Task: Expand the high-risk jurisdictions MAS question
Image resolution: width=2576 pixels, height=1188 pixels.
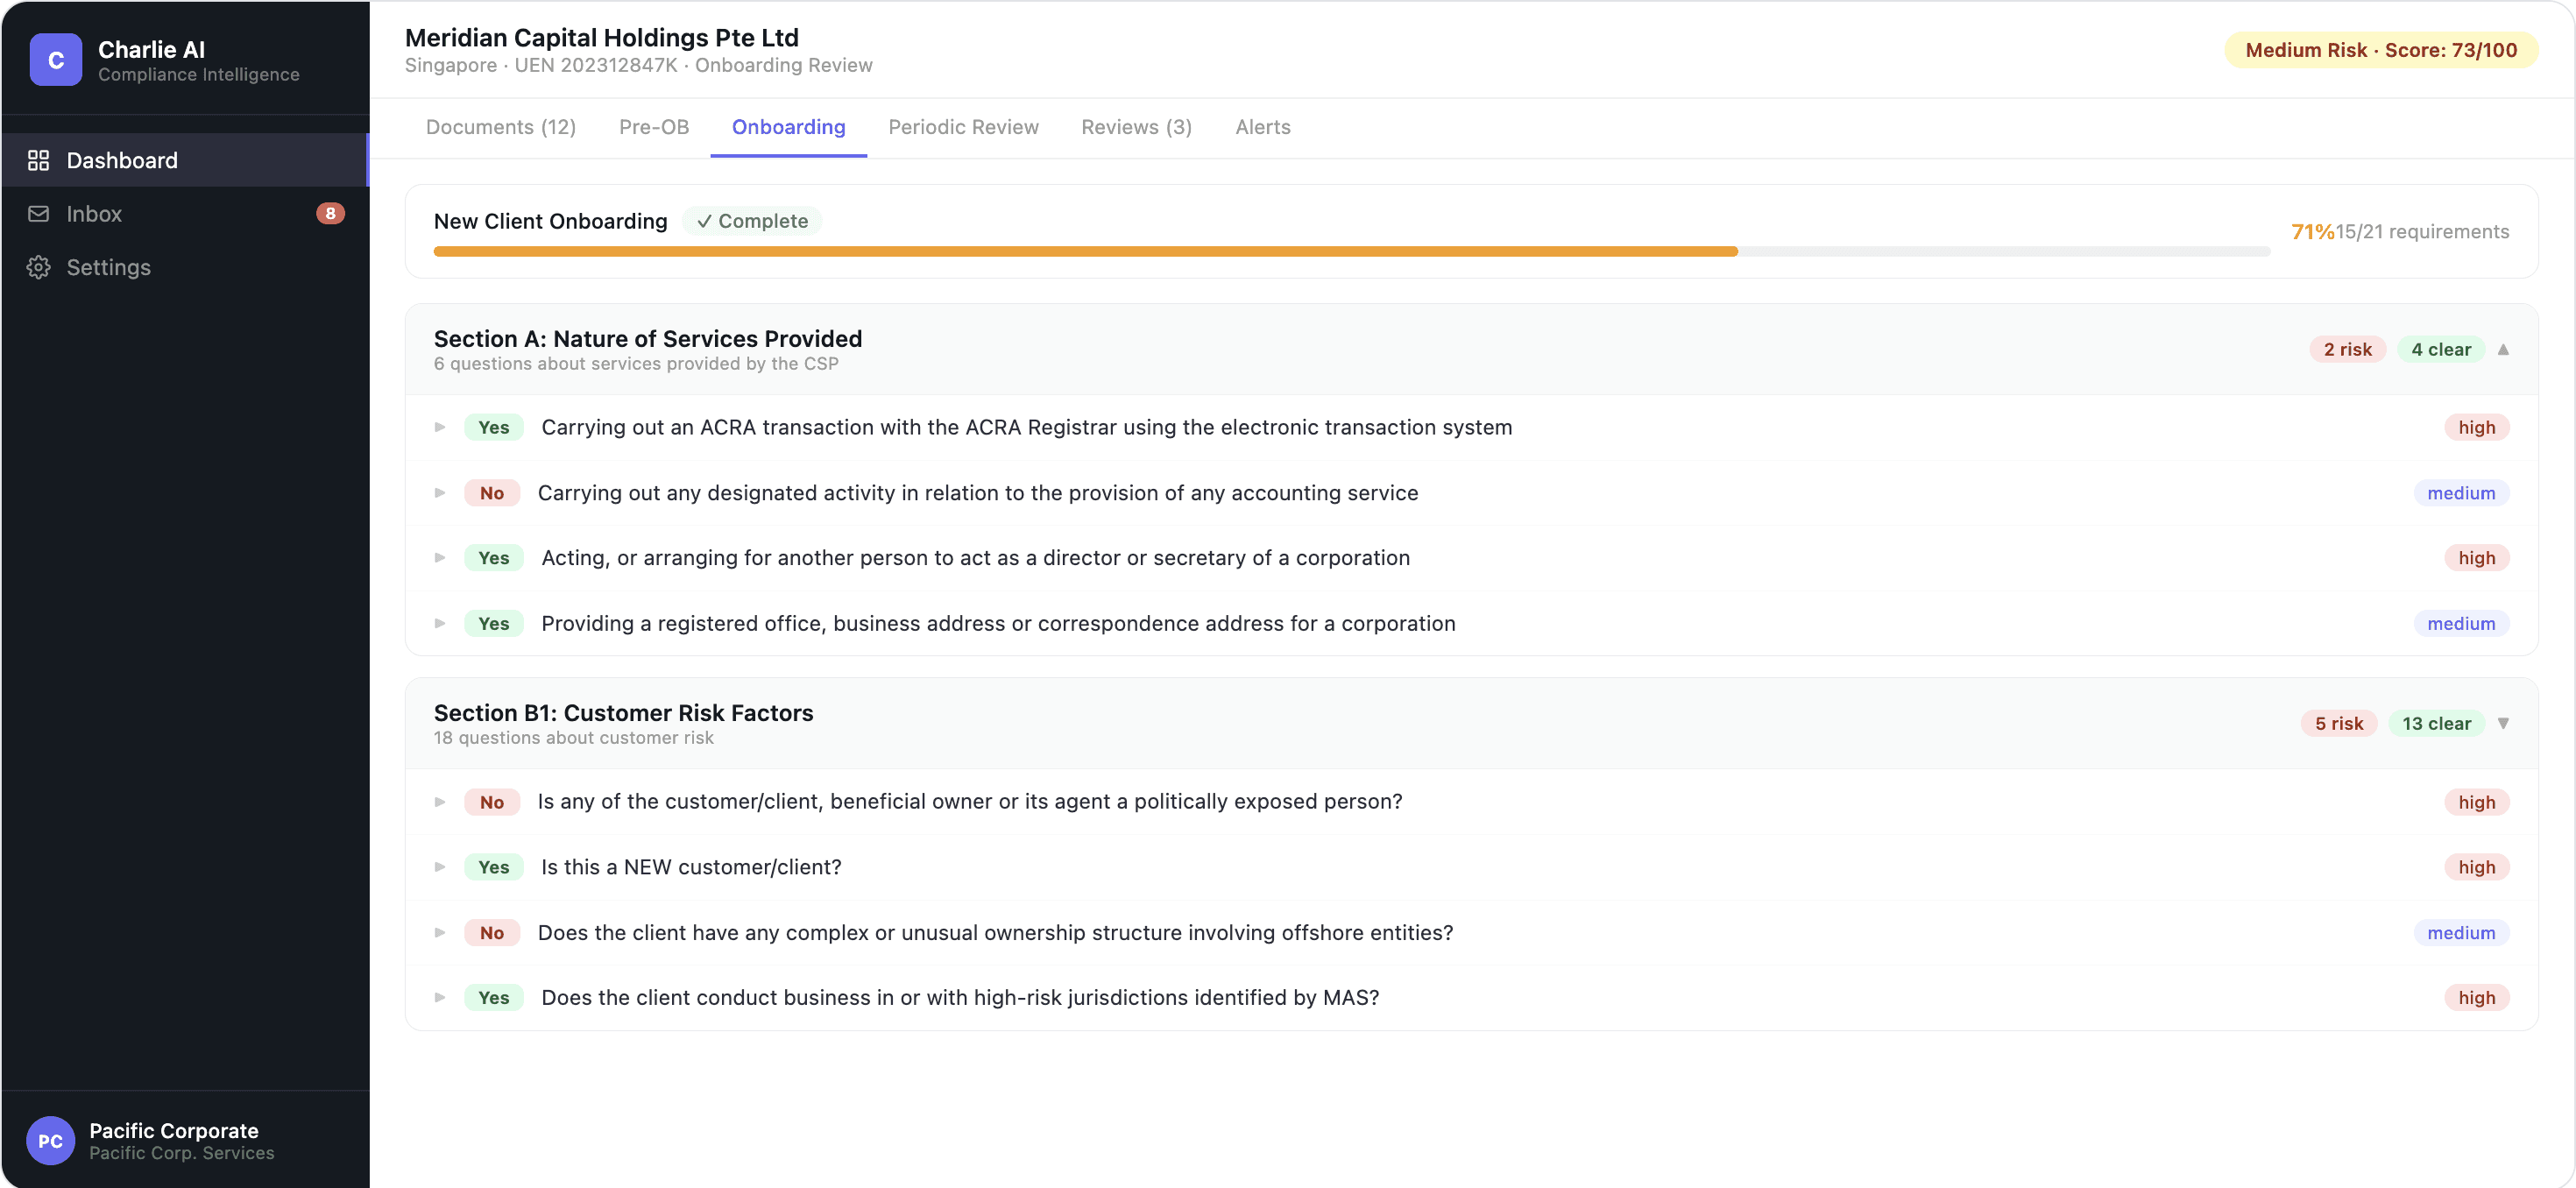Action: tap(440, 997)
